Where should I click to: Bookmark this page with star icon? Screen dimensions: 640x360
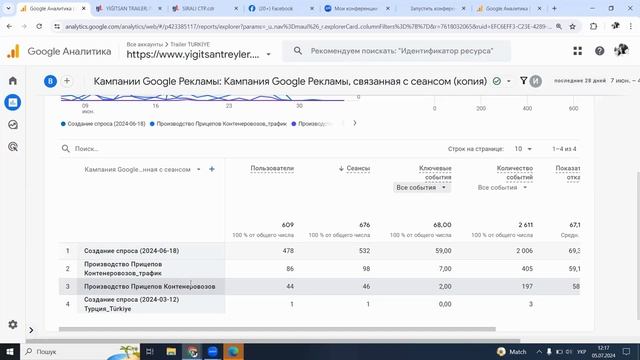(572, 27)
